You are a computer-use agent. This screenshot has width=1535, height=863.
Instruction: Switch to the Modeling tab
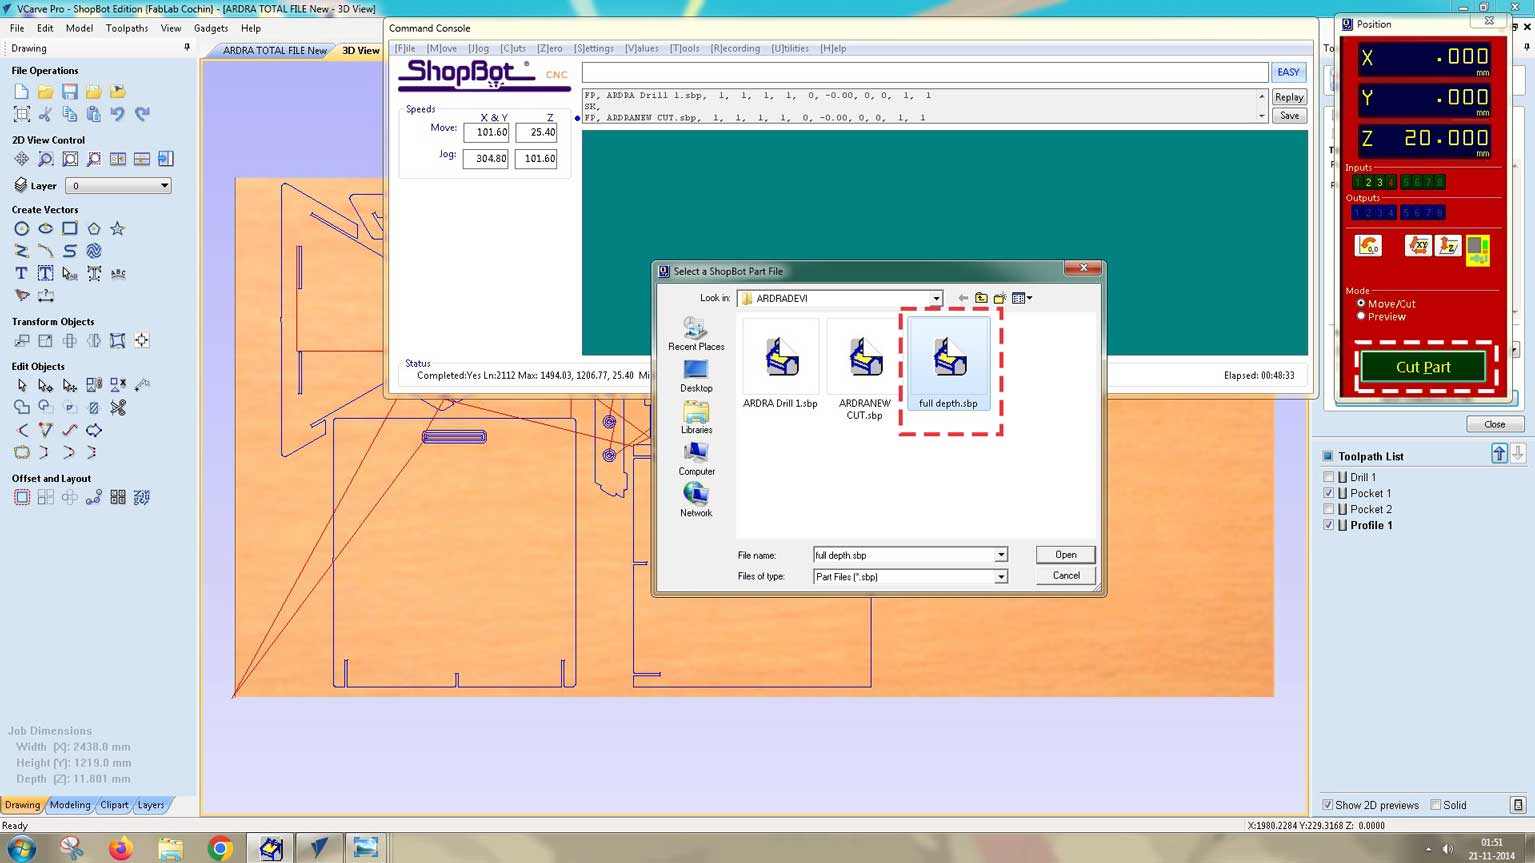tap(70, 805)
